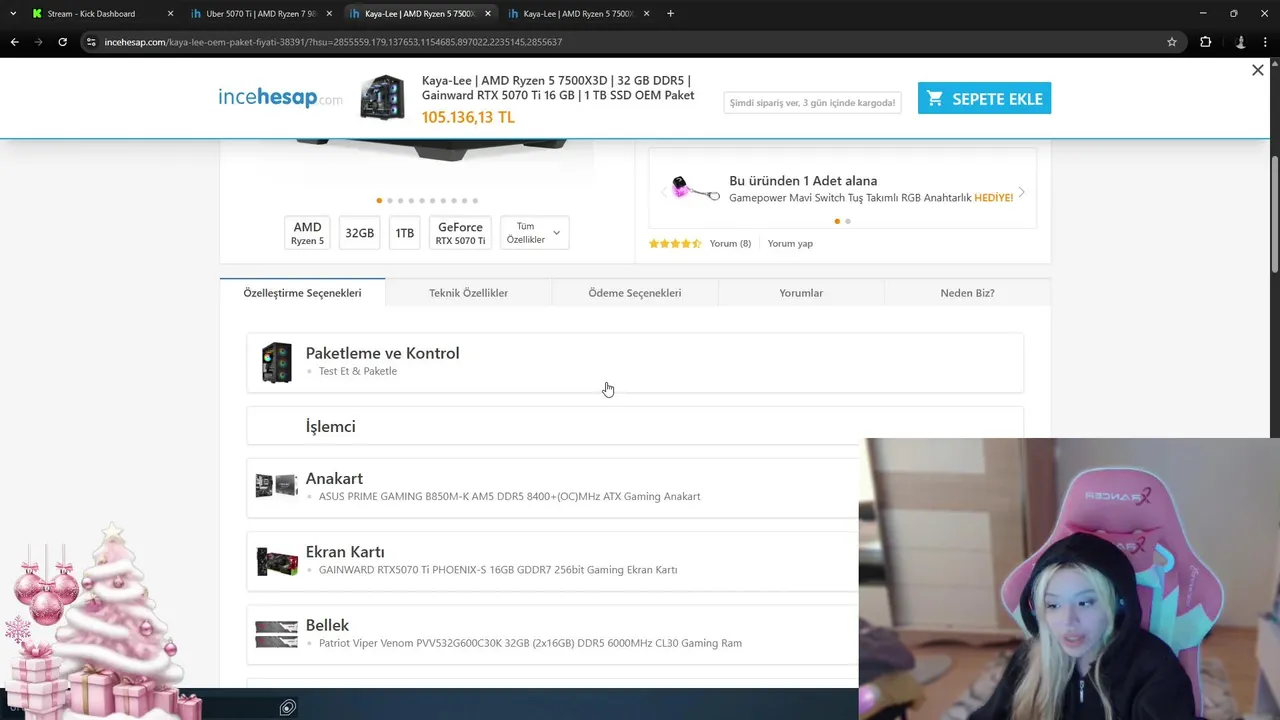Click the AMD Ryzen 5 spec badge

pos(307,233)
